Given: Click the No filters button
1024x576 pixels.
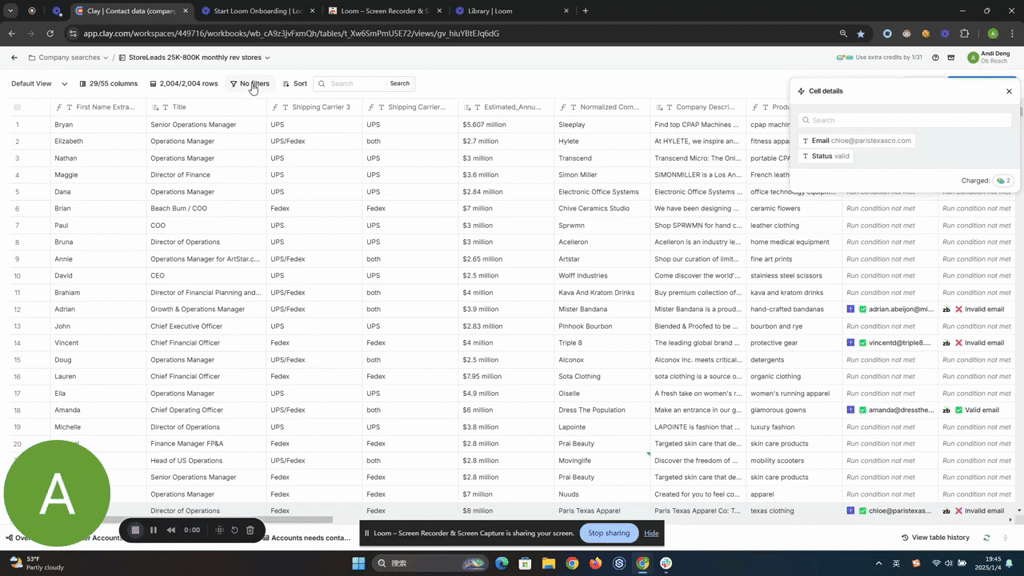Looking at the screenshot, I should pos(249,84).
